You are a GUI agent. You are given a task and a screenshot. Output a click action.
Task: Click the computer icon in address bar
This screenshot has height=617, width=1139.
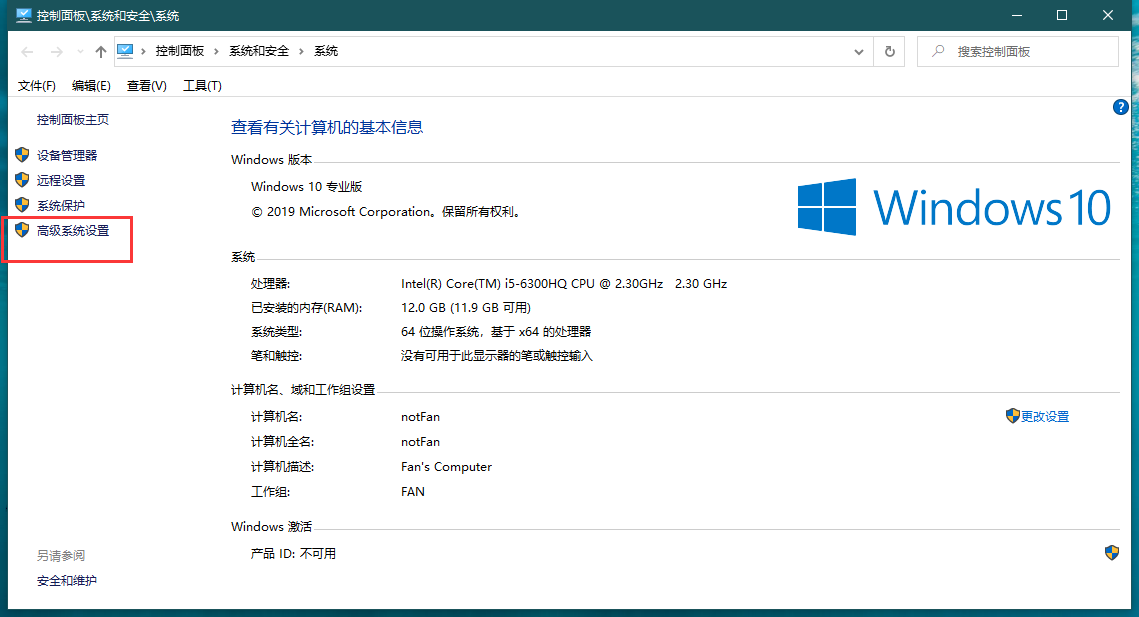tap(125, 51)
